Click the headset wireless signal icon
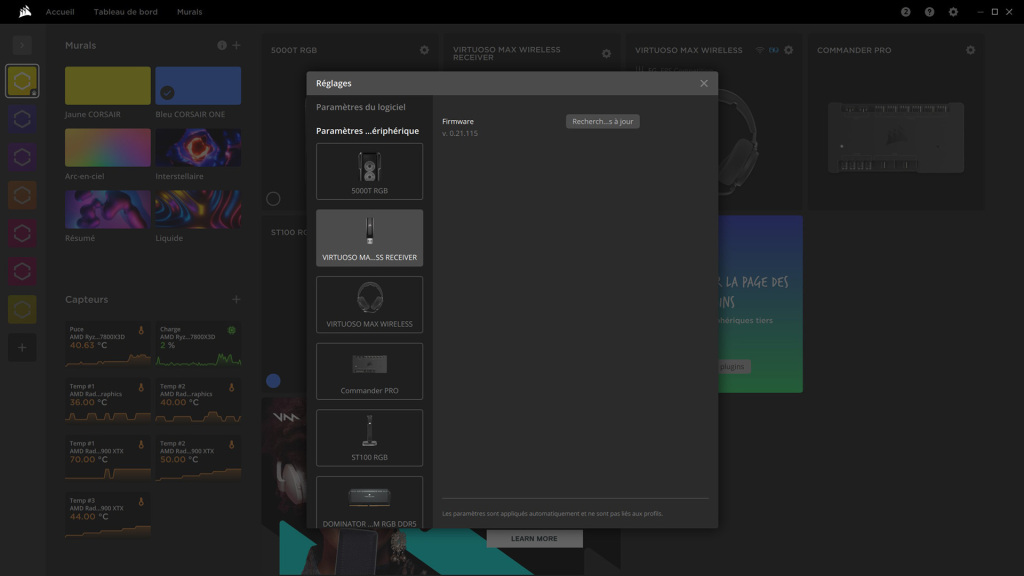 [760, 50]
